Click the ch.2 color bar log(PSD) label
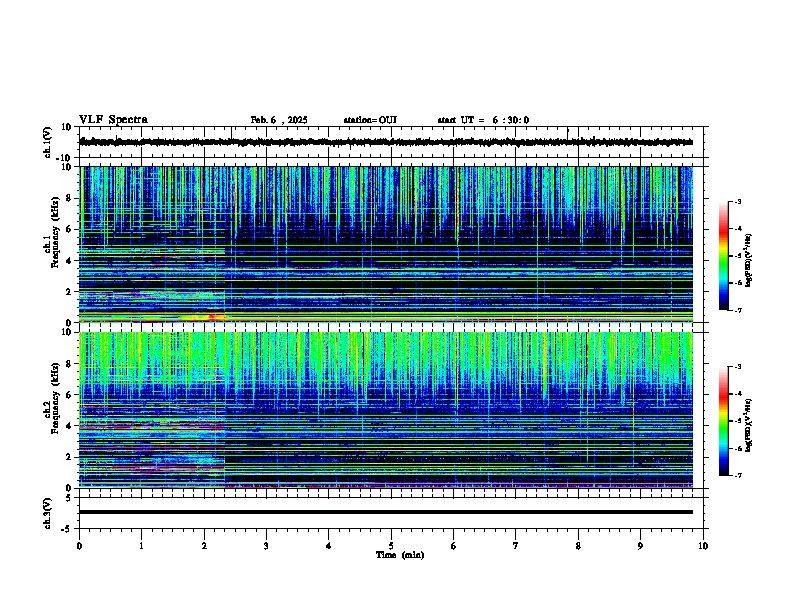The height and width of the screenshot is (612, 792). tap(748, 425)
